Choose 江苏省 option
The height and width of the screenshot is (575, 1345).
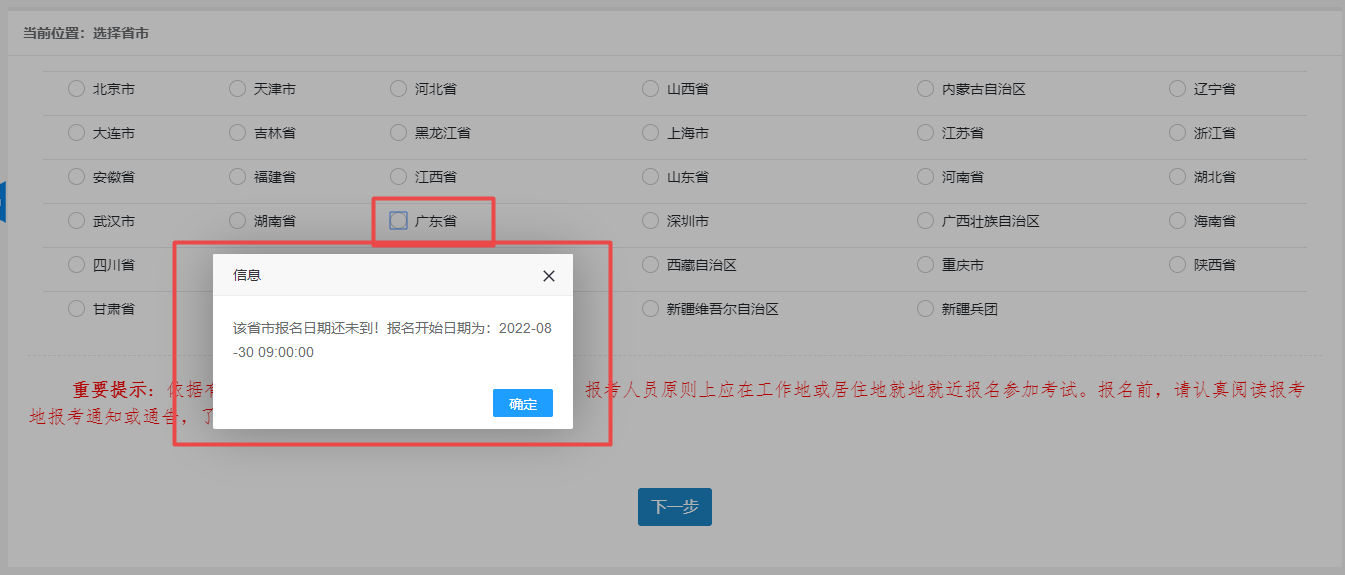(925, 133)
